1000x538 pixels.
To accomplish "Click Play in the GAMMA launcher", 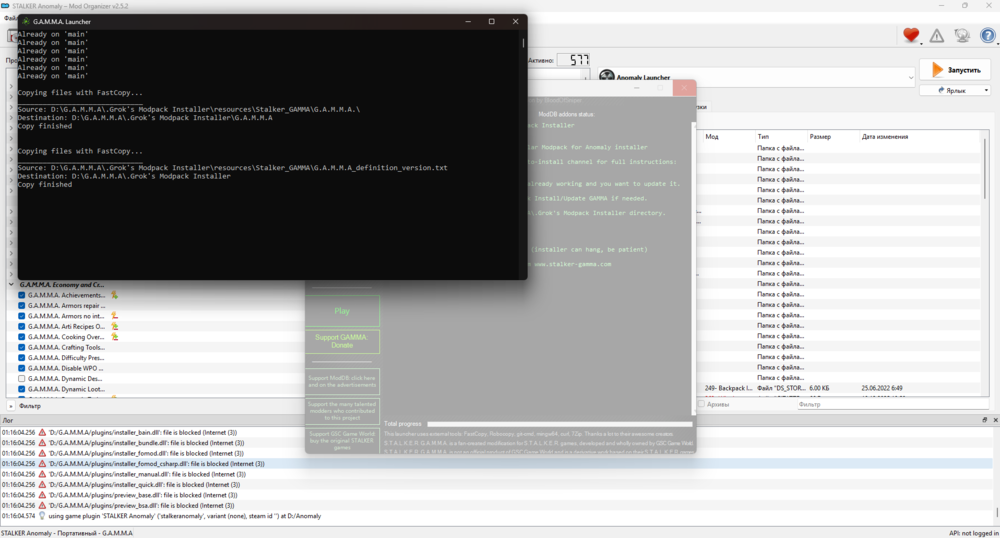I will point(342,311).
